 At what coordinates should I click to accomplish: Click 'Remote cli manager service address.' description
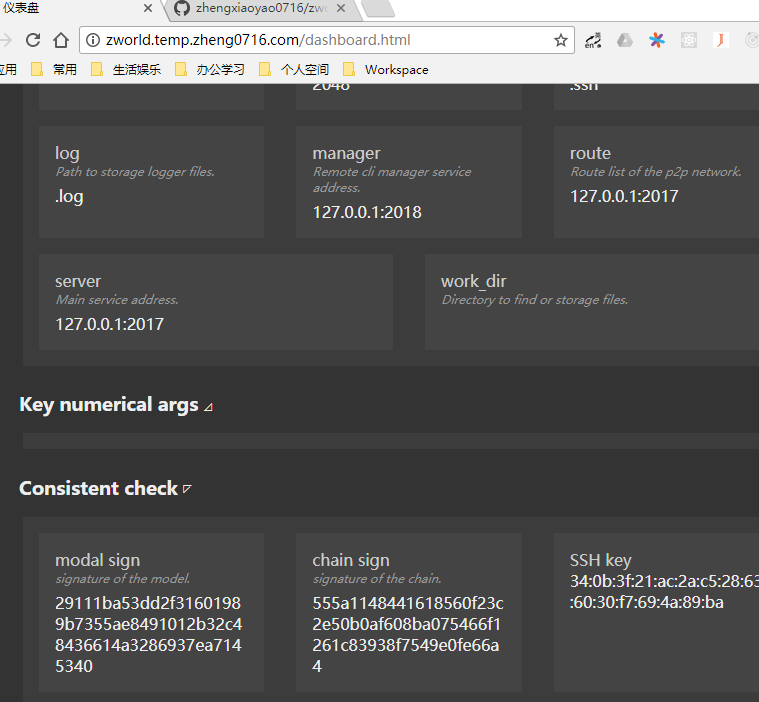(x=392, y=180)
